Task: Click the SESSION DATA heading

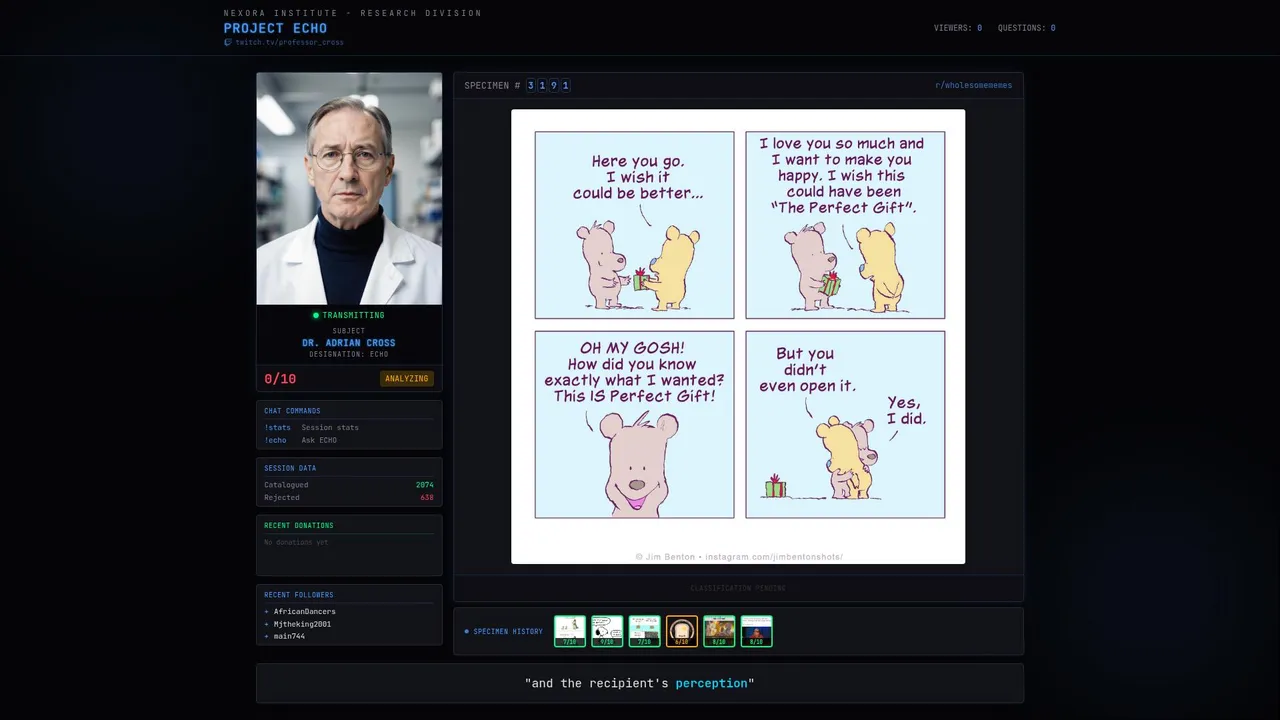Action: point(290,468)
